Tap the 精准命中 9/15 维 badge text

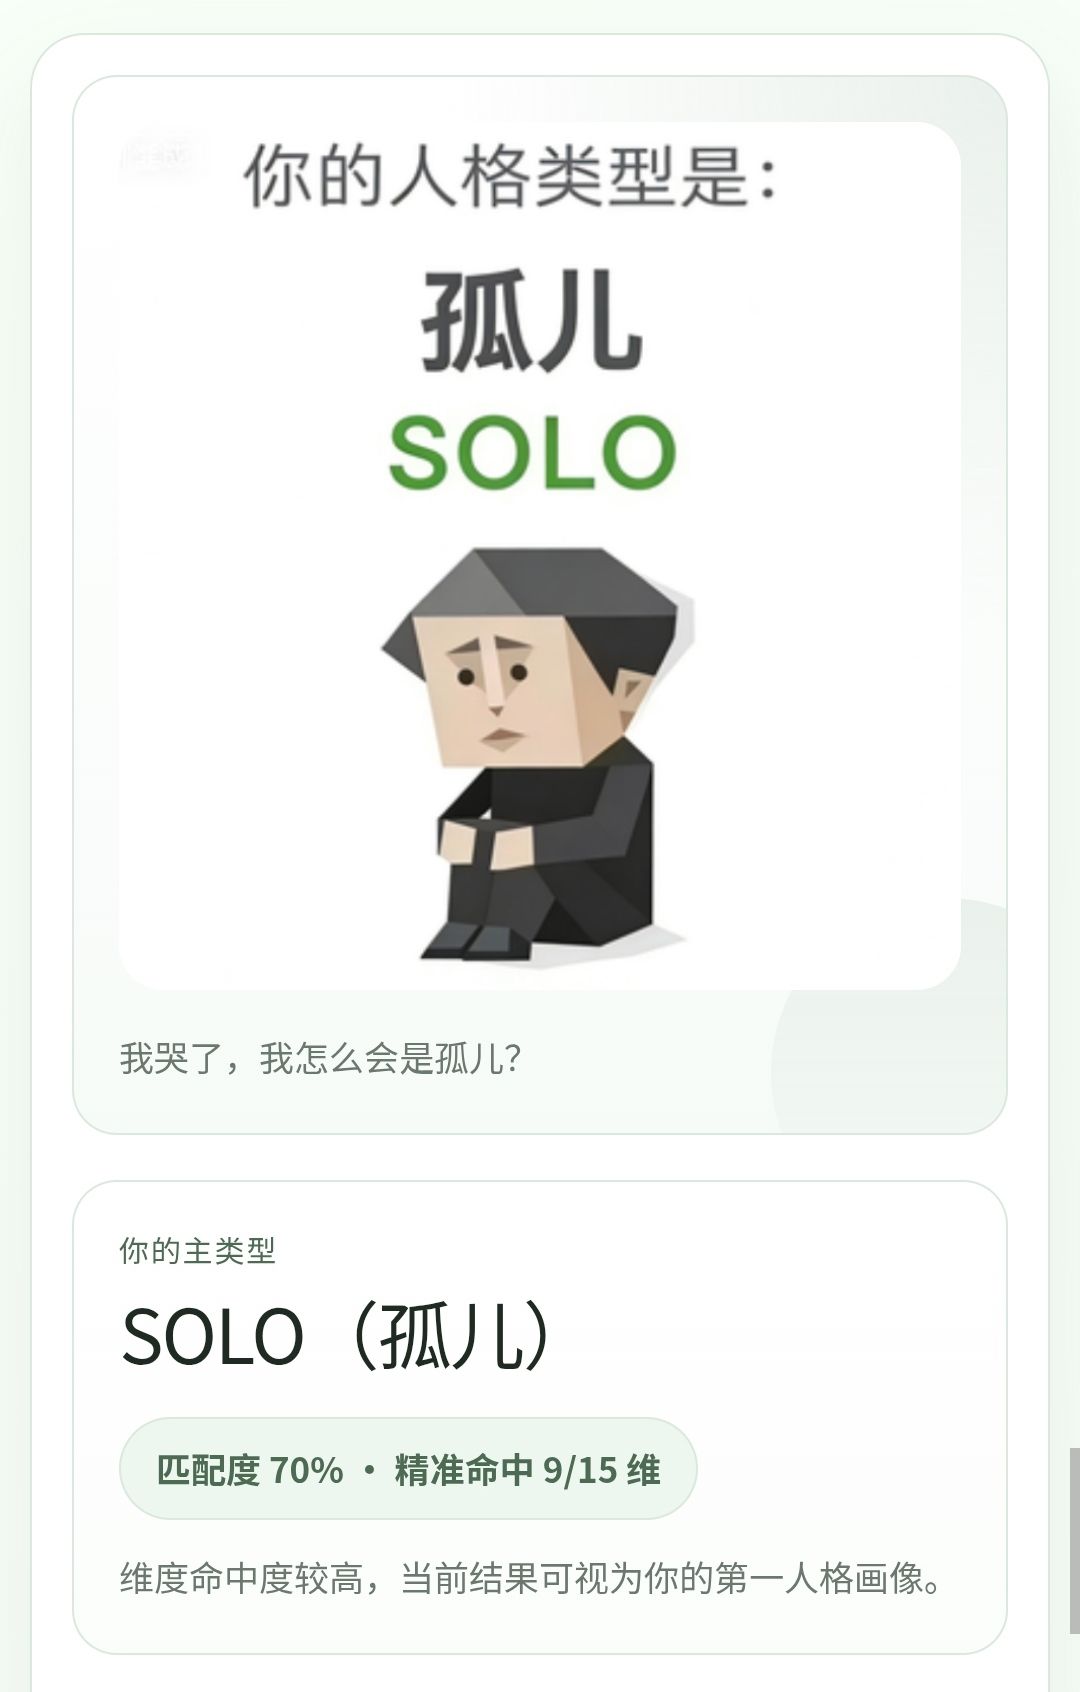pyautogui.click(x=527, y=1470)
